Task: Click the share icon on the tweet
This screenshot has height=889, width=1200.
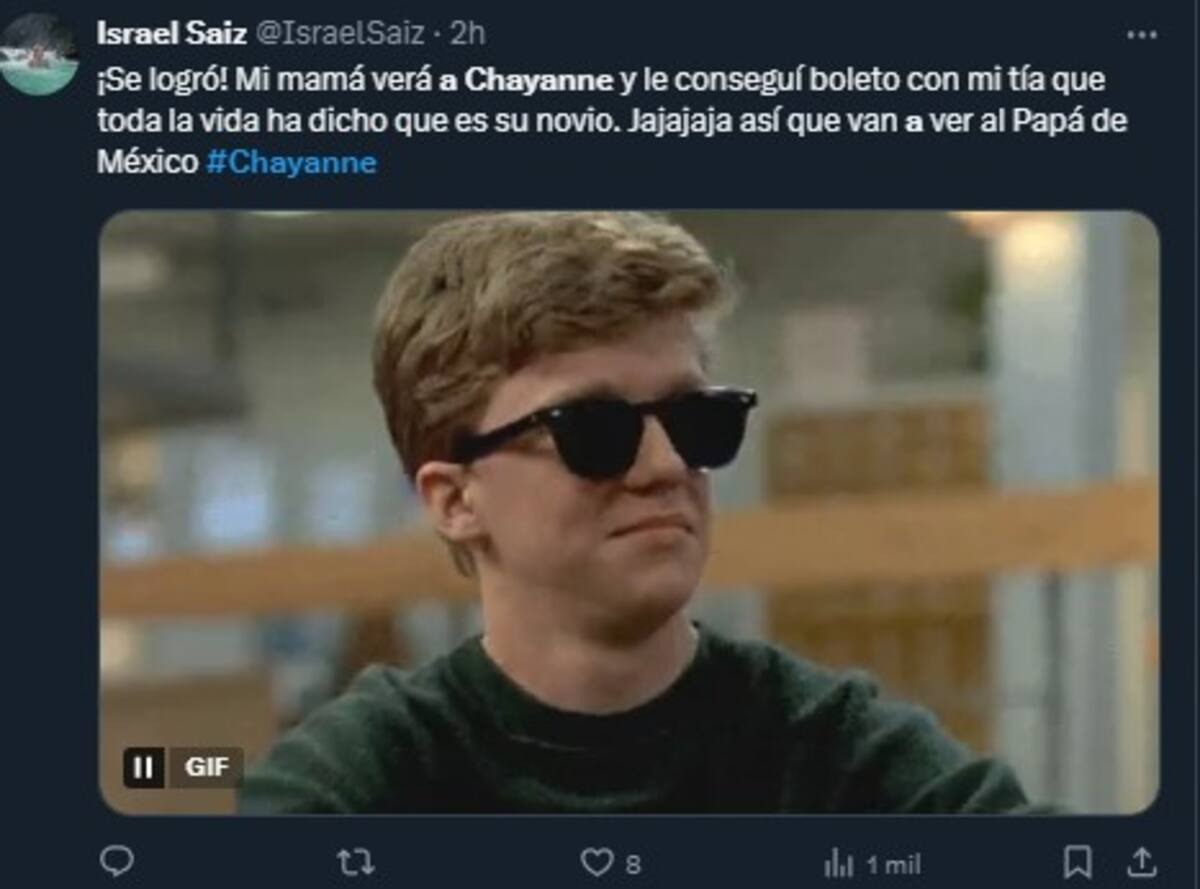Action: pyautogui.click(x=1141, y=861)
